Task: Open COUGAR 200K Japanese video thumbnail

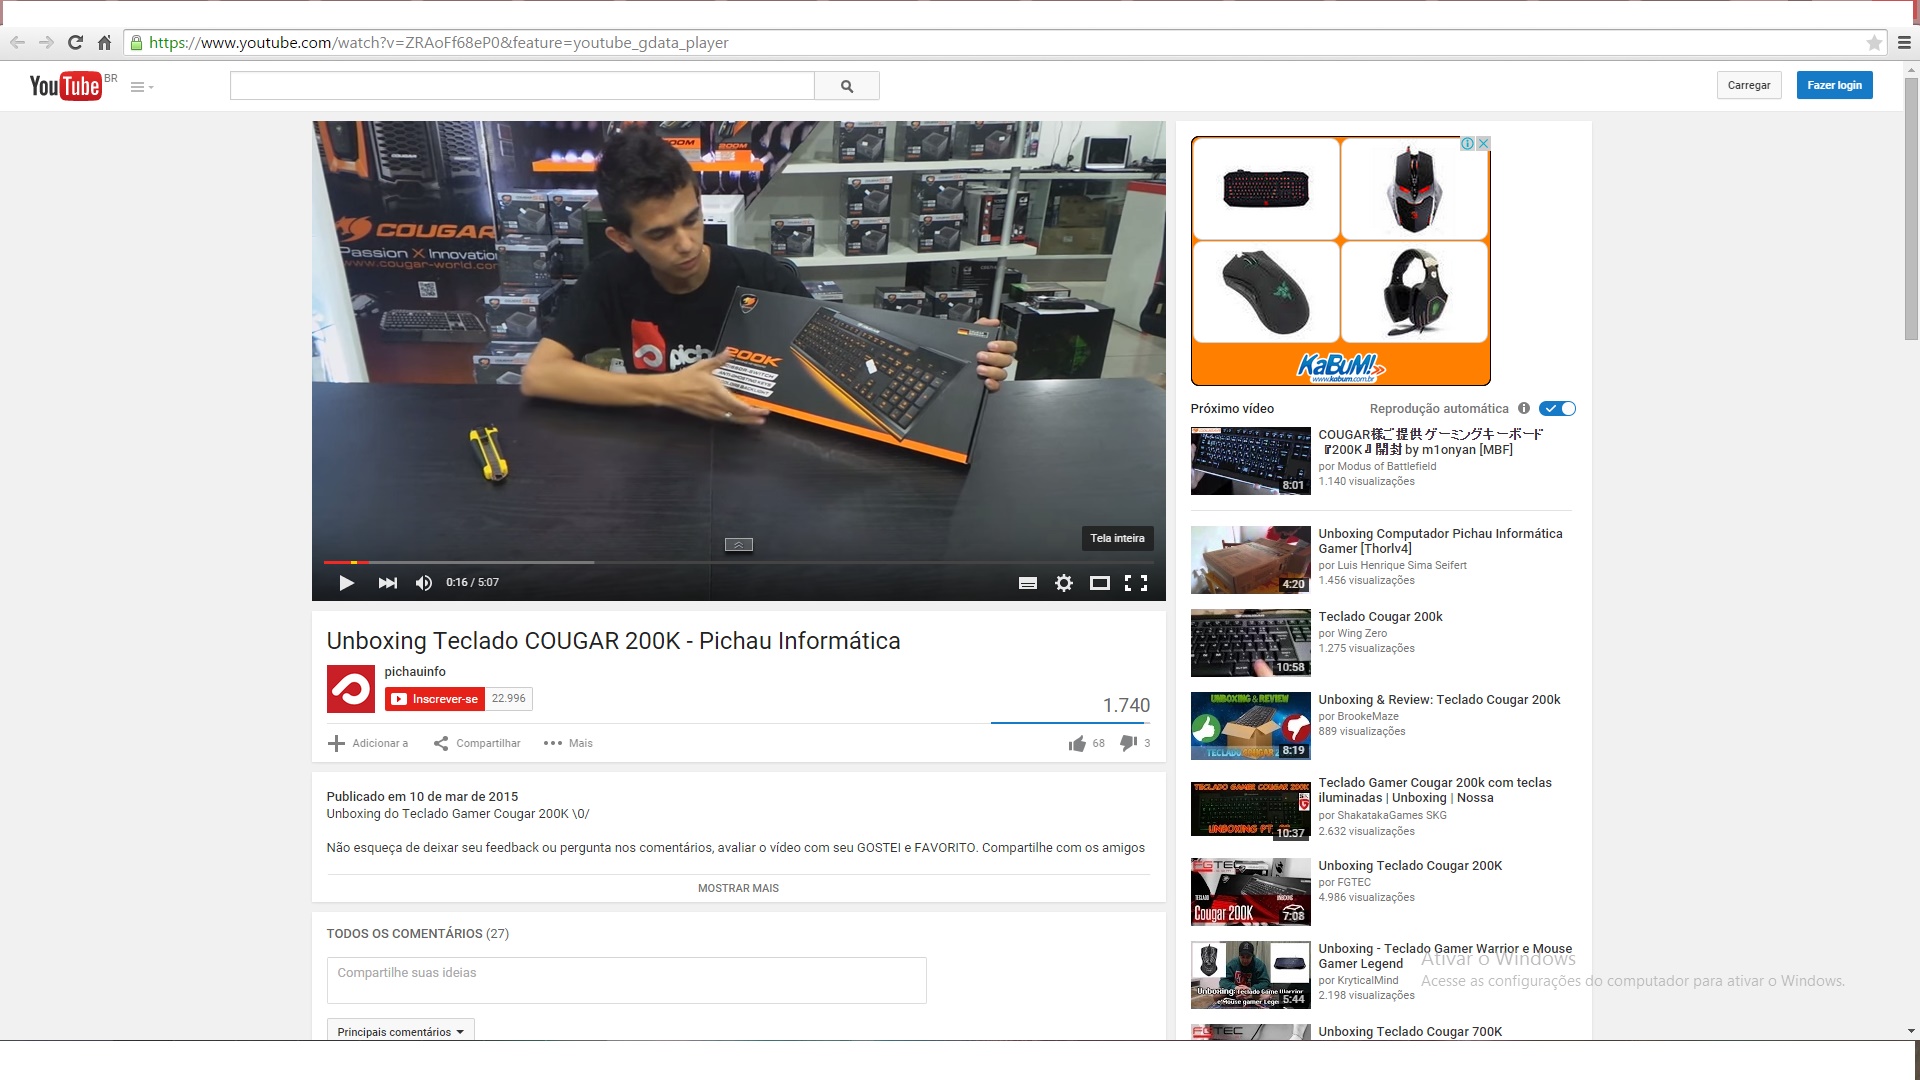Action: click(1250, 461)
